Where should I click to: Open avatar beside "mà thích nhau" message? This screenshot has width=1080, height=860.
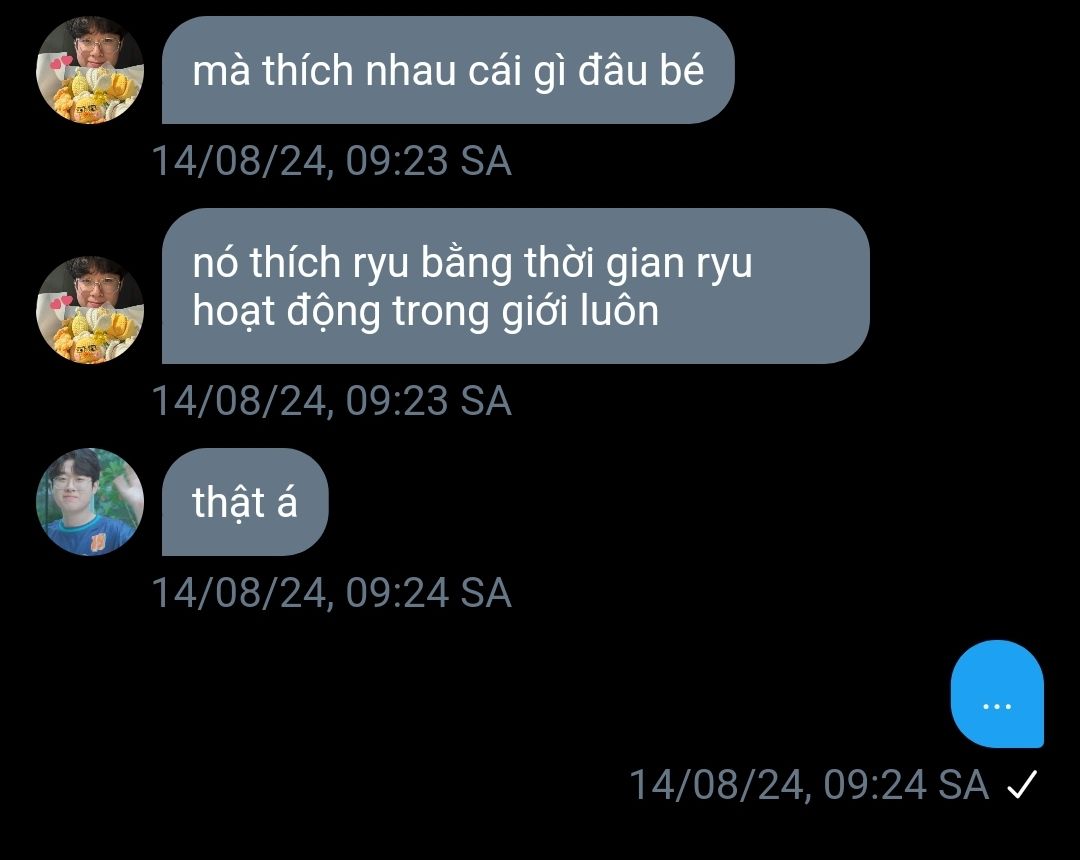[x=90, y=70]
